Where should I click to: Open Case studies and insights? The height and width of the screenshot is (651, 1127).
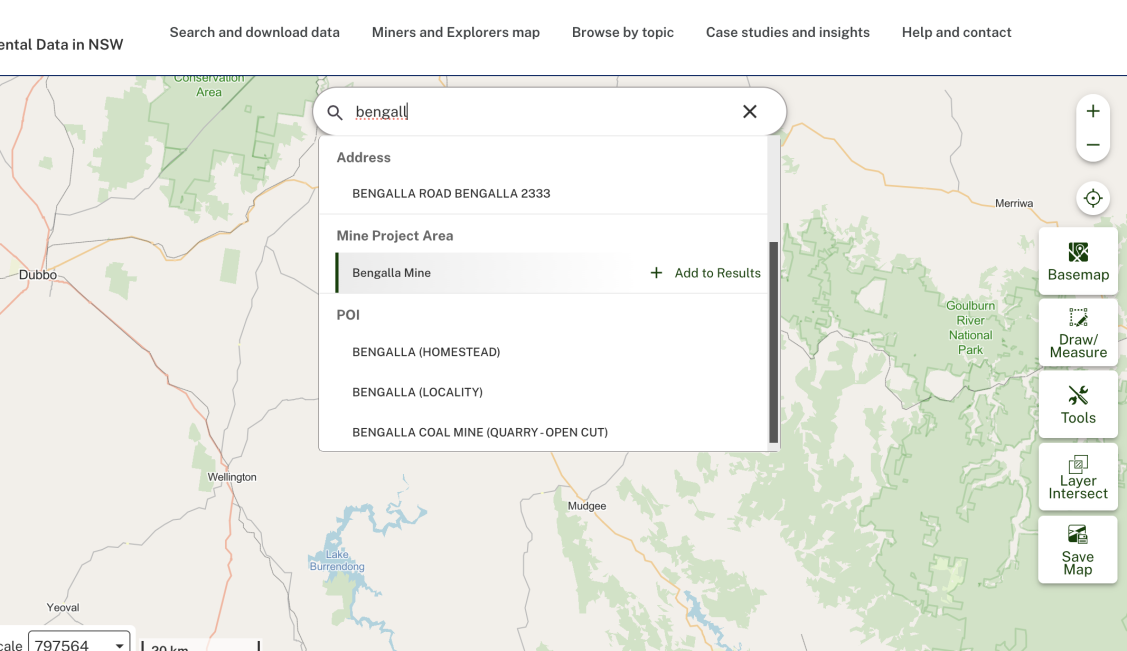click(788, 32)
